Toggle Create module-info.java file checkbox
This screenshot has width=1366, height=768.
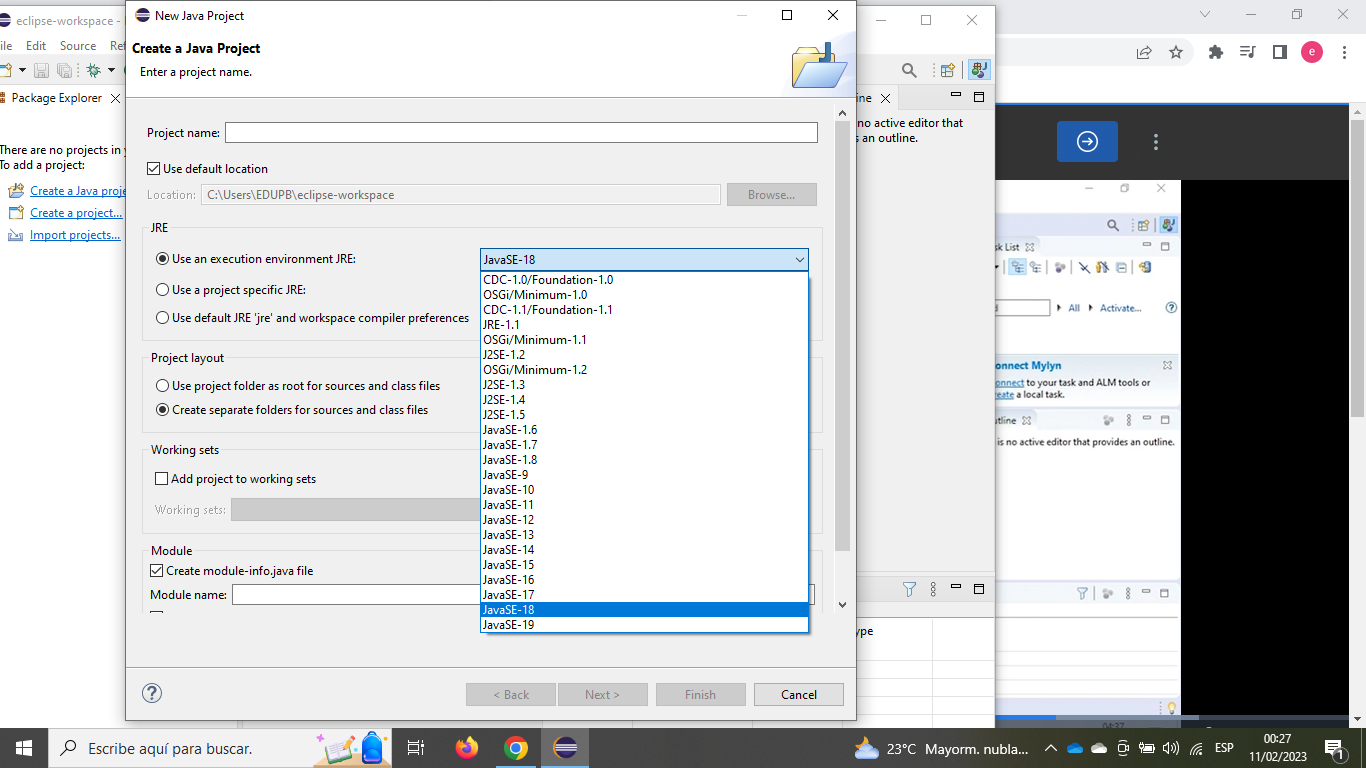click(x=156, y=571)
